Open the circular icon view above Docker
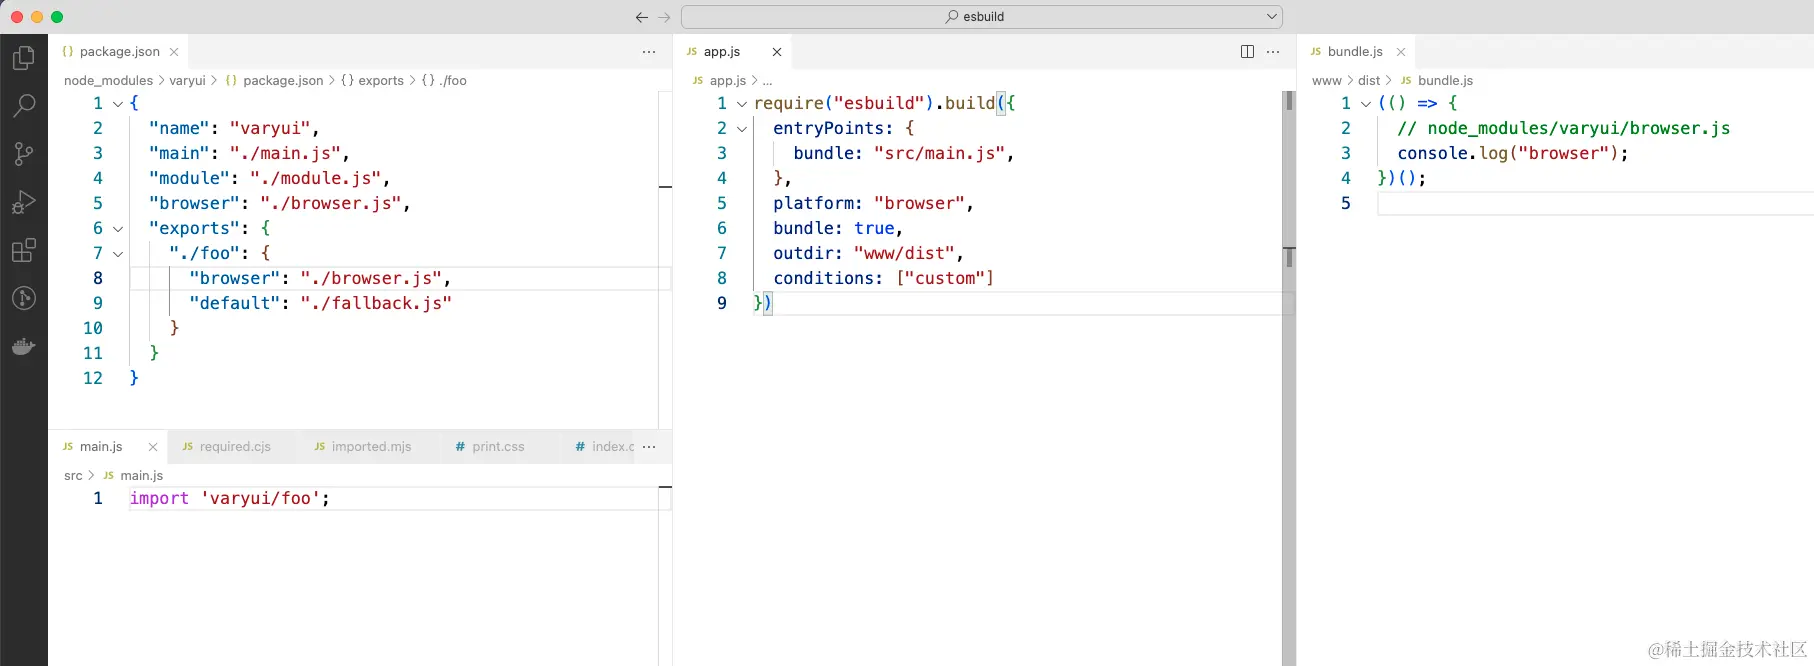Image resolution: width=1814 pixels, height=666 pixels. click(24, 298)
